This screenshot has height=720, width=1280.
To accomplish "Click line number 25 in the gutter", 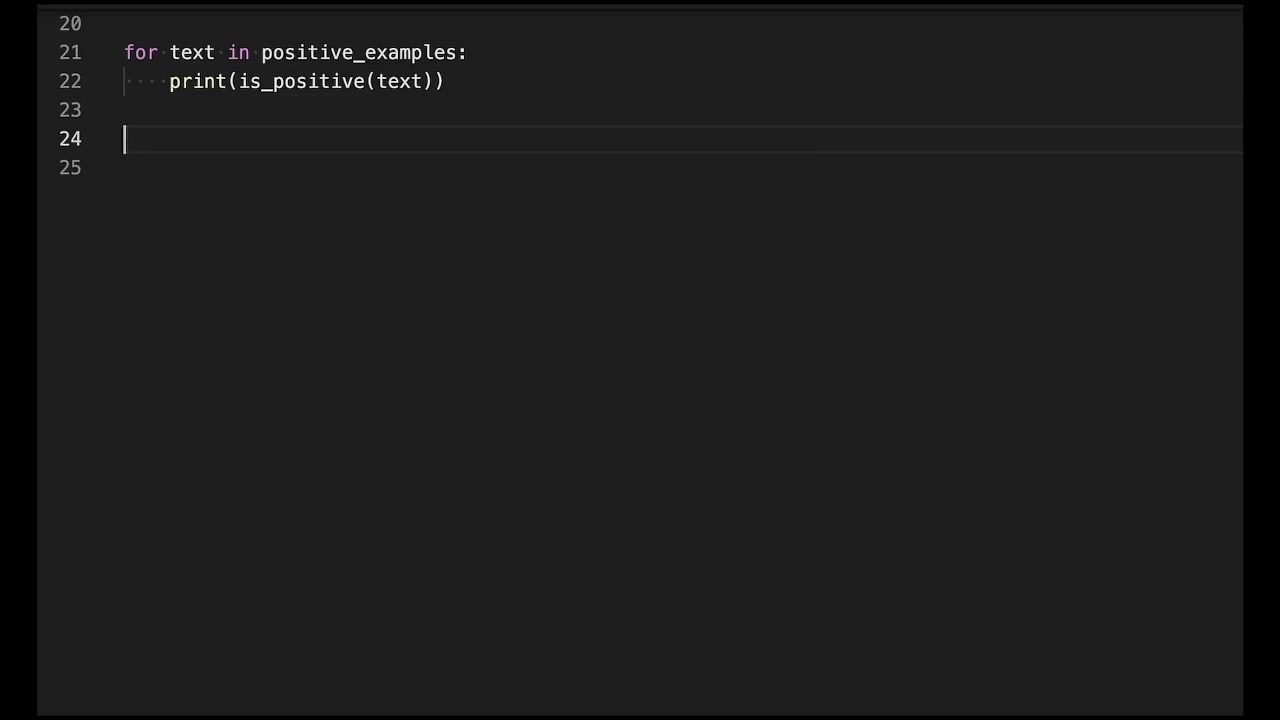I will tap(70, 168).
